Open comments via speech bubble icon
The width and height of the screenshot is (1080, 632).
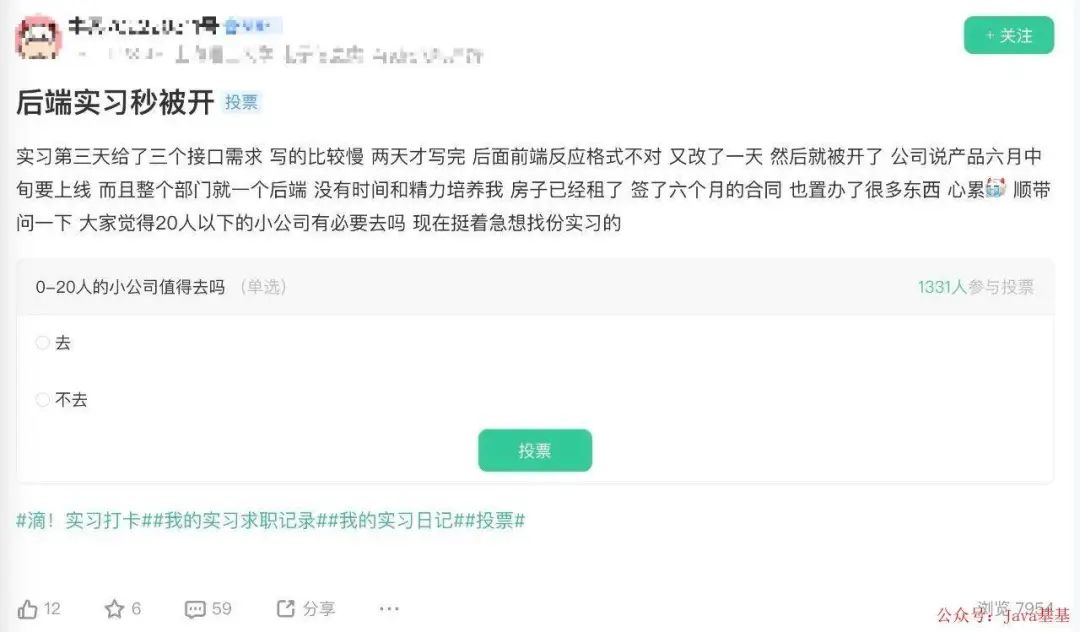tap(195, 609)
